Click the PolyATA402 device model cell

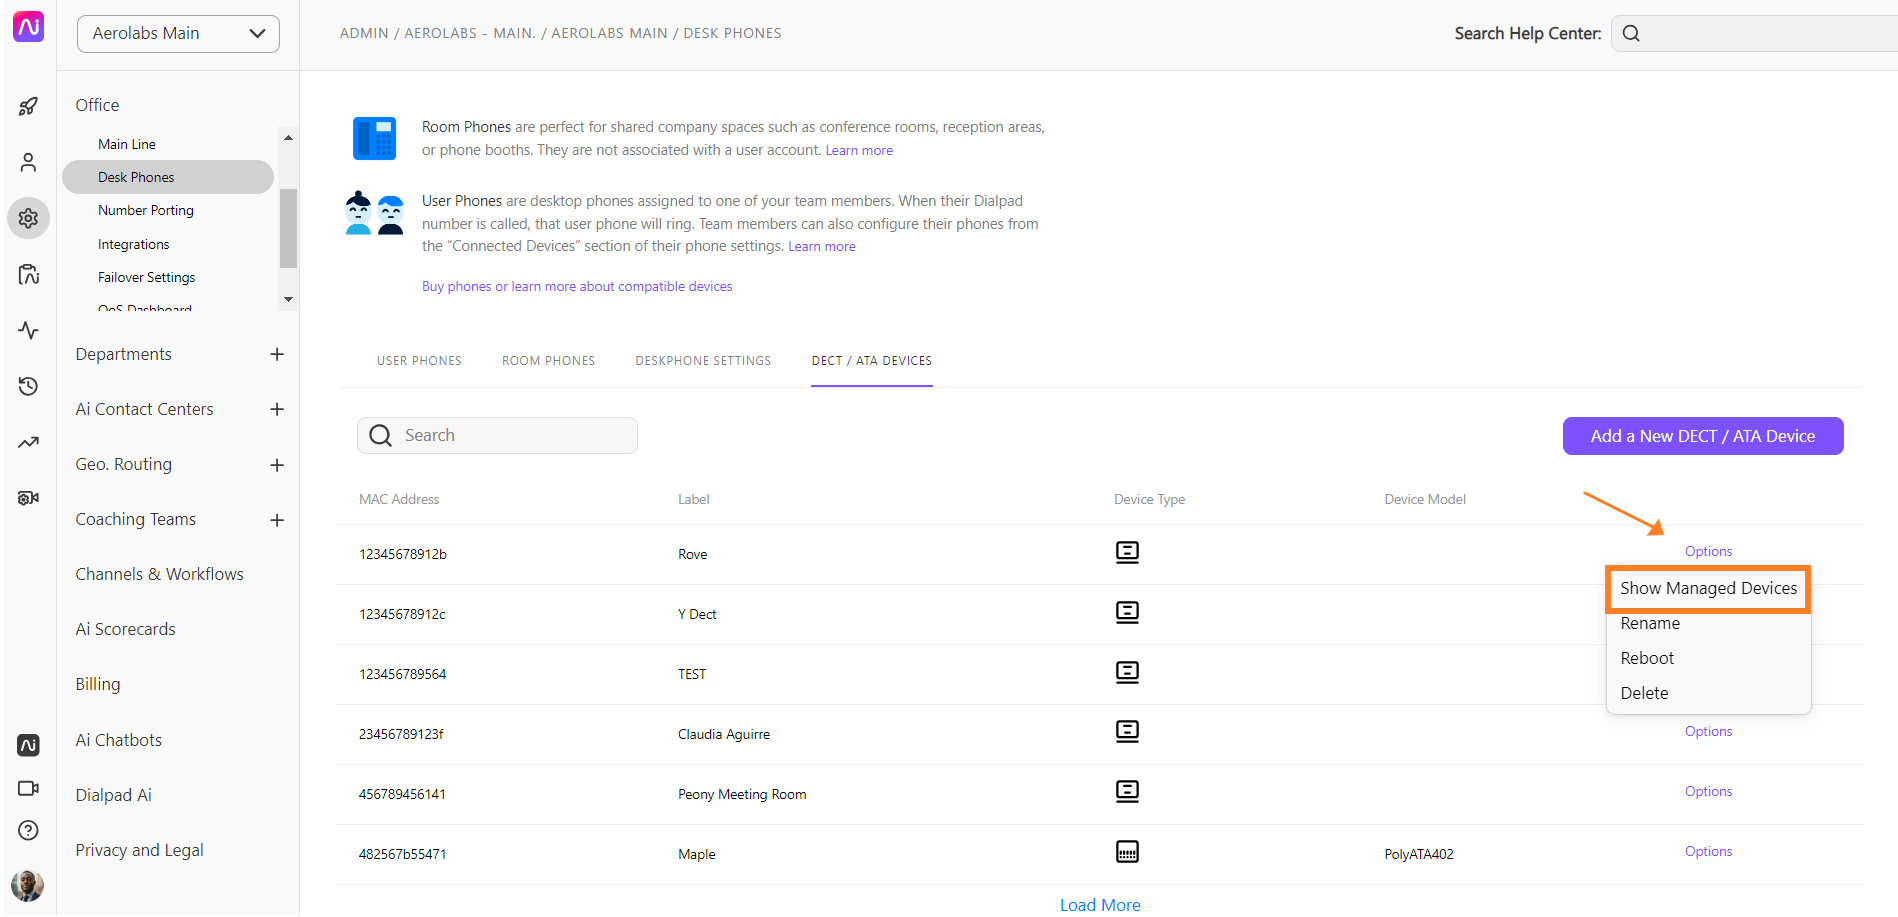[x=1419, y=854]
